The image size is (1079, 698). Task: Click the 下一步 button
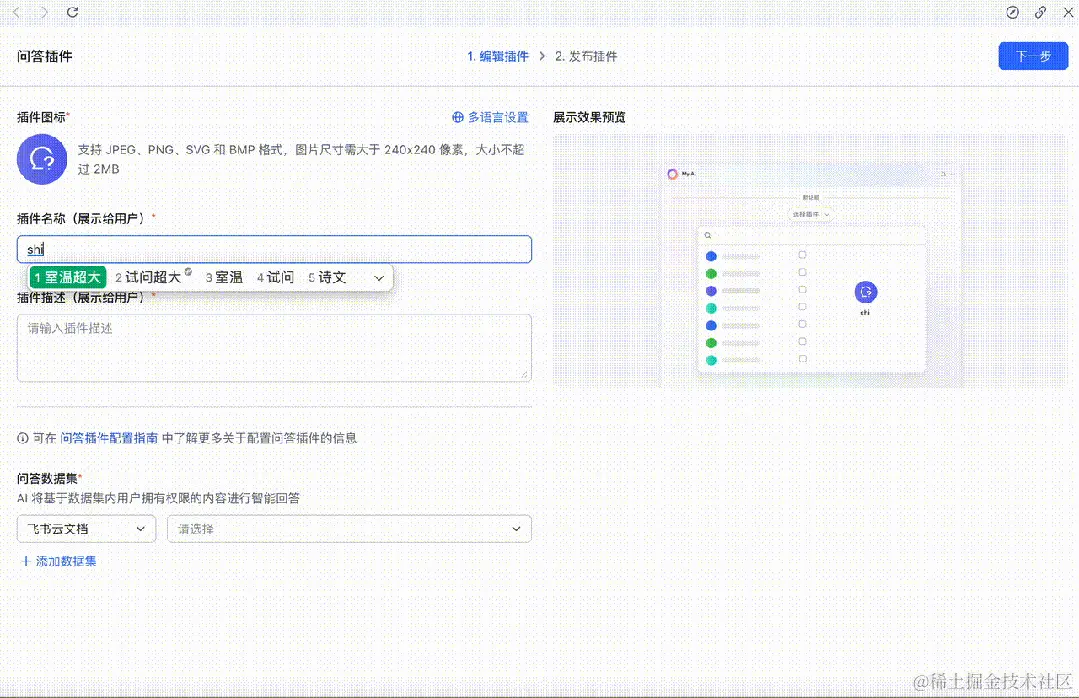1033,56
